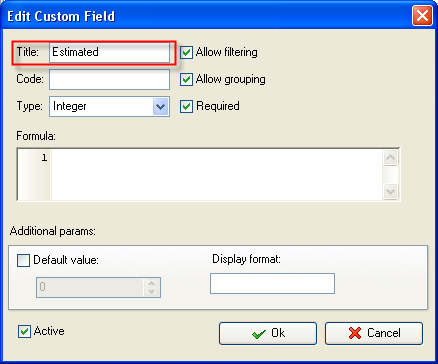This screenshot has height=364, width=438.
Task: Decrease default value with spinner down arrow
Action: (x=152, y=291)
